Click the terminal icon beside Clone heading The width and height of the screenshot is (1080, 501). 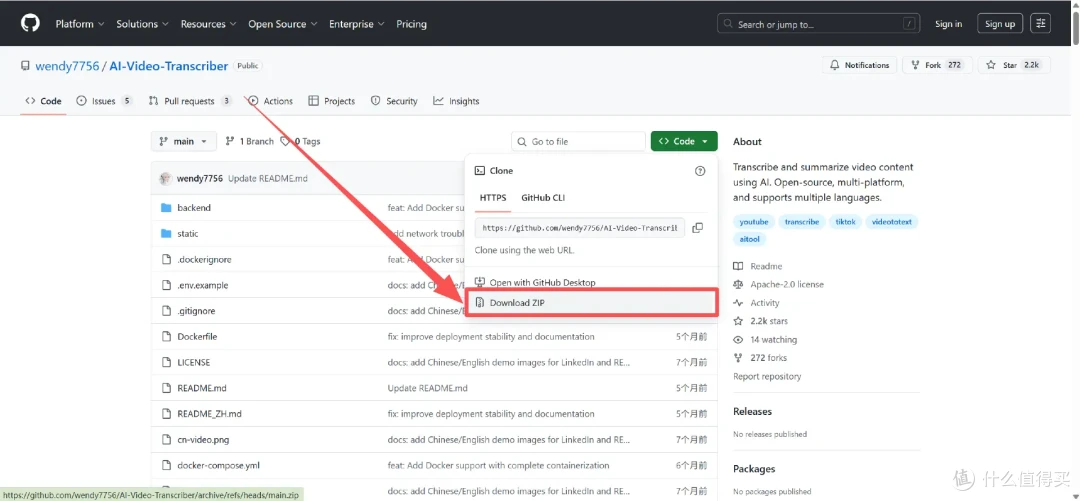[x=480, y=171]
